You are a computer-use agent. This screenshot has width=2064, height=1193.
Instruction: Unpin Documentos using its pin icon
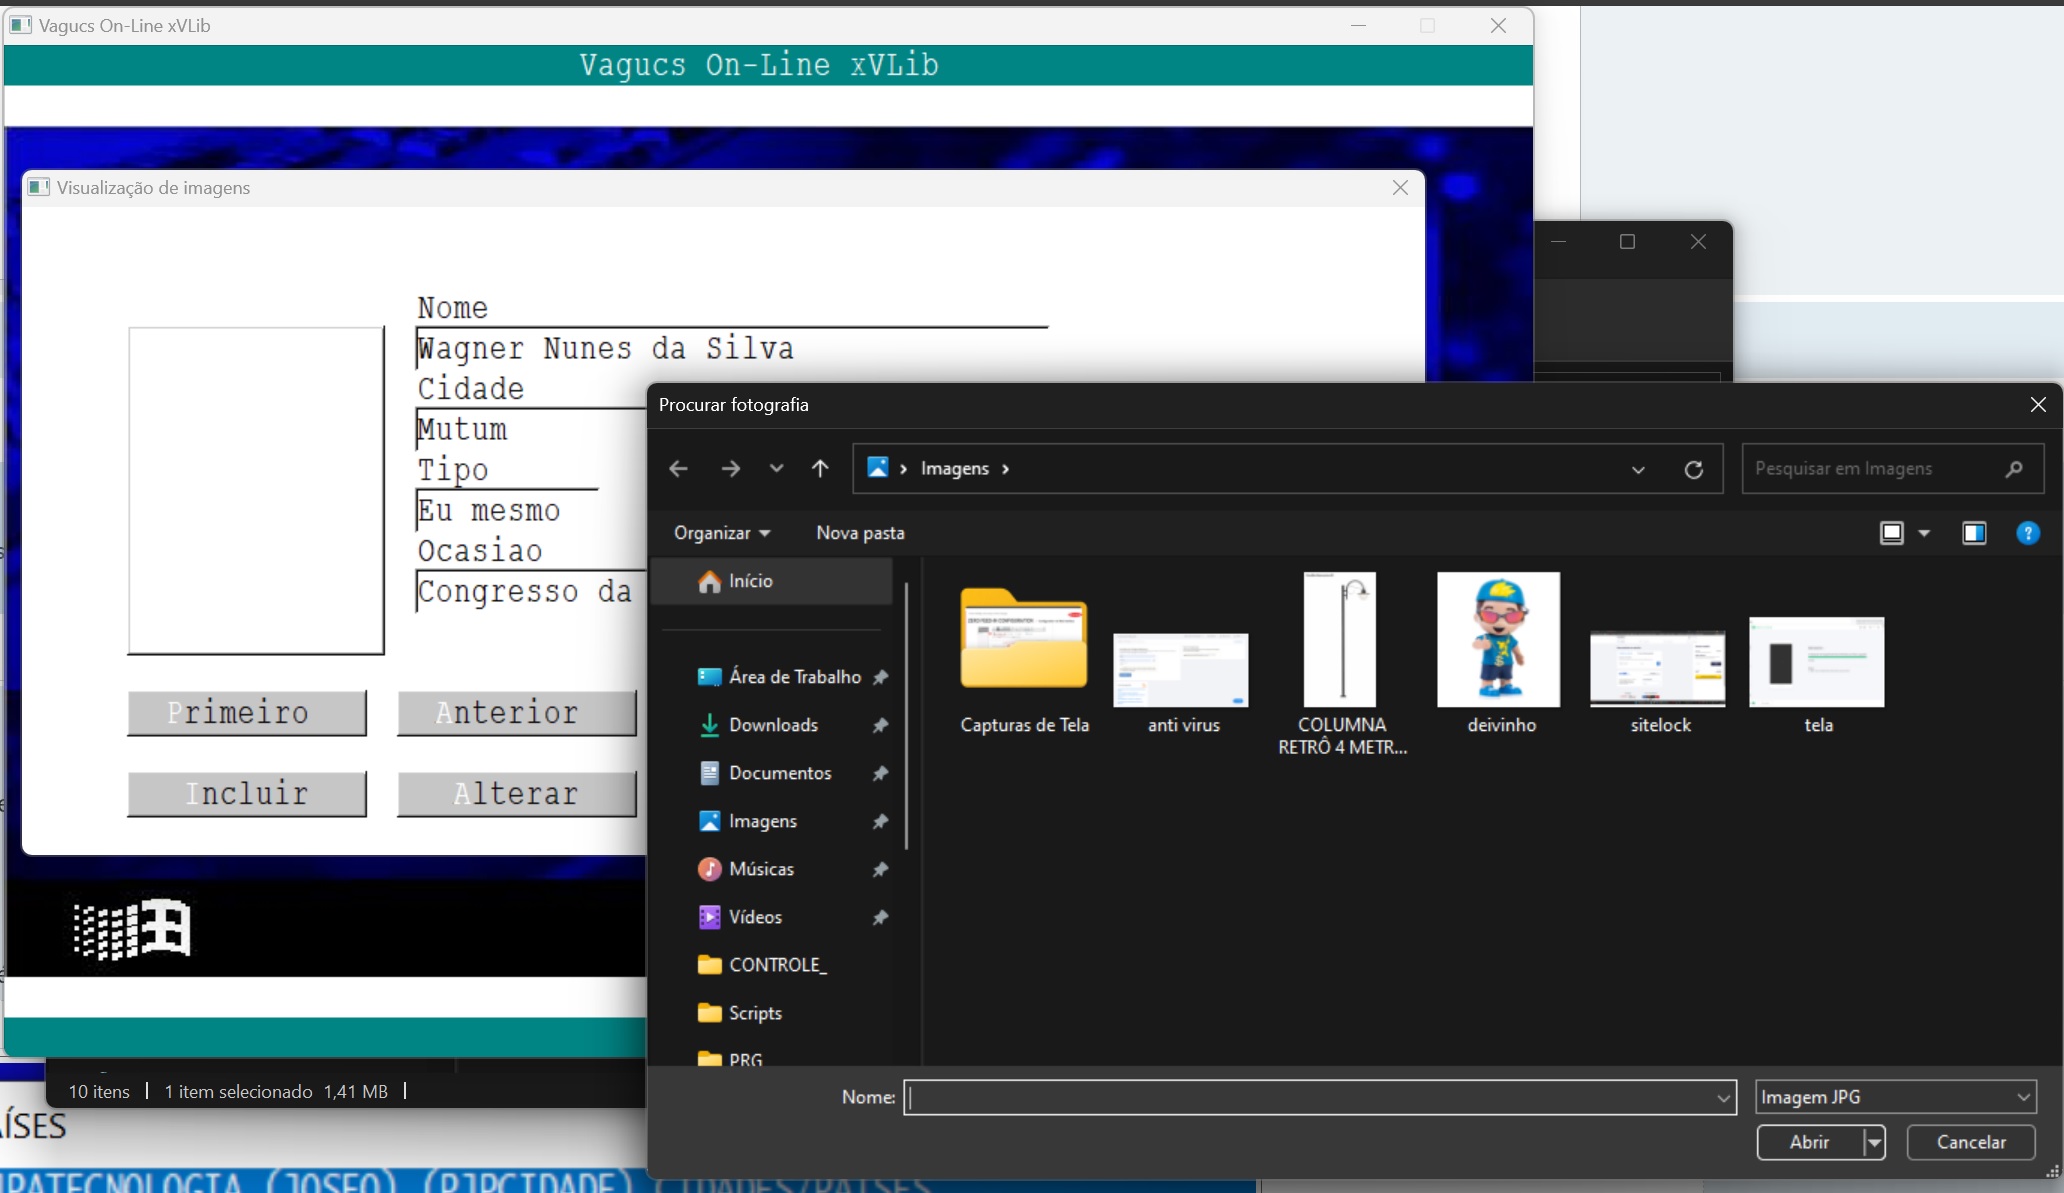pos(880,773)
